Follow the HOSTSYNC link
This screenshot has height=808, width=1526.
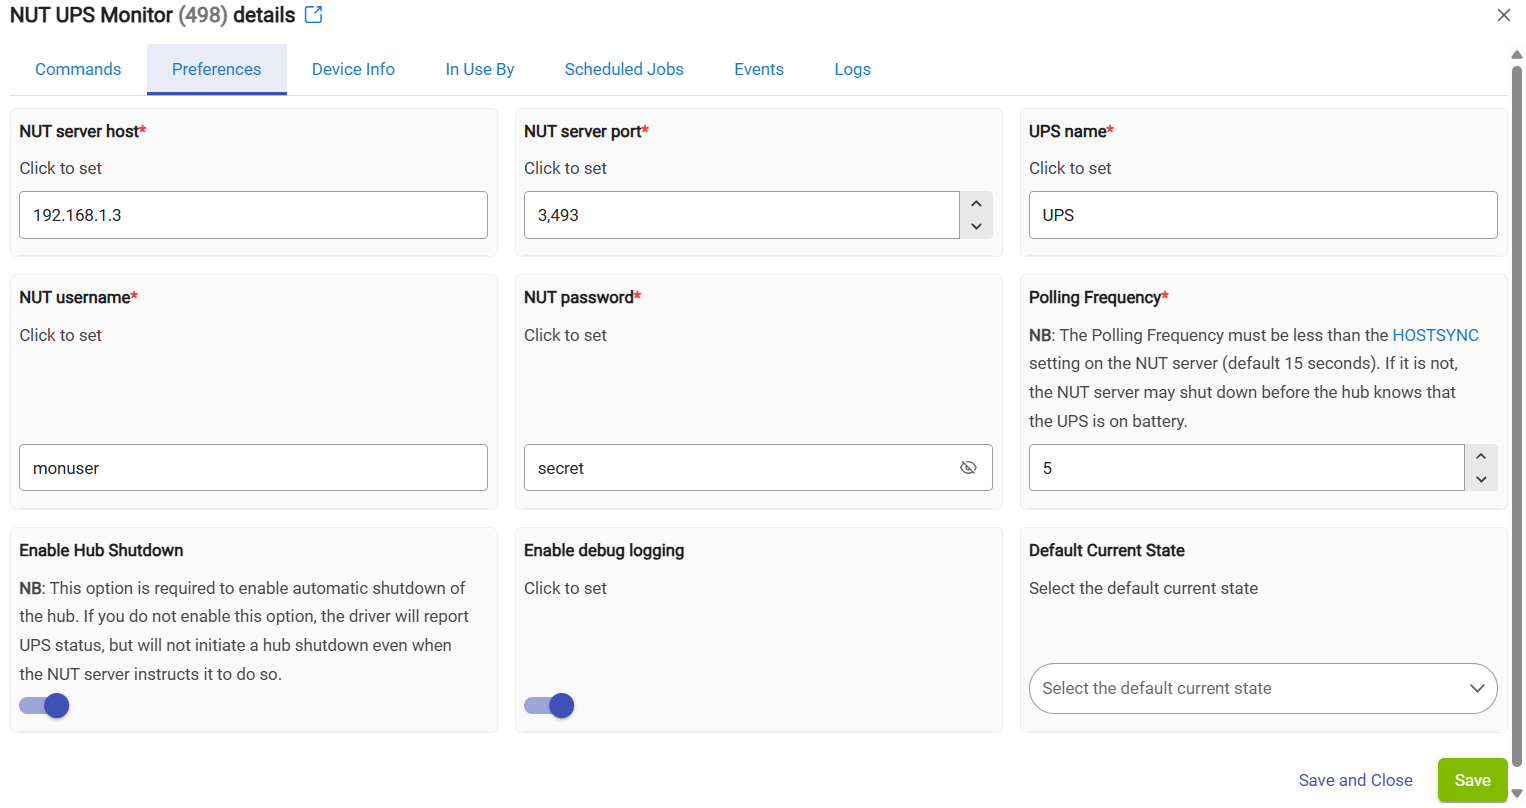1435,335
